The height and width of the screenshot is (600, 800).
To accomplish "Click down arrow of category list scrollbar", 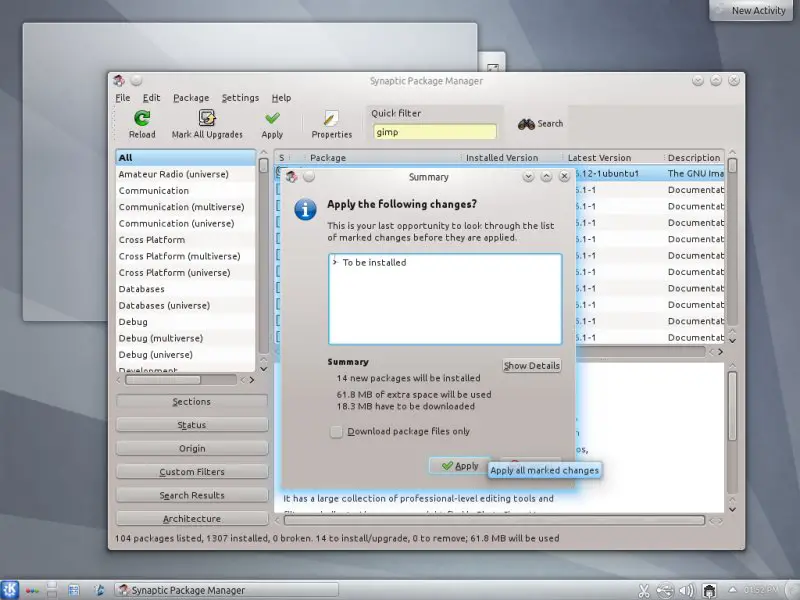I will pyautogui.click(x=263, y=368).
